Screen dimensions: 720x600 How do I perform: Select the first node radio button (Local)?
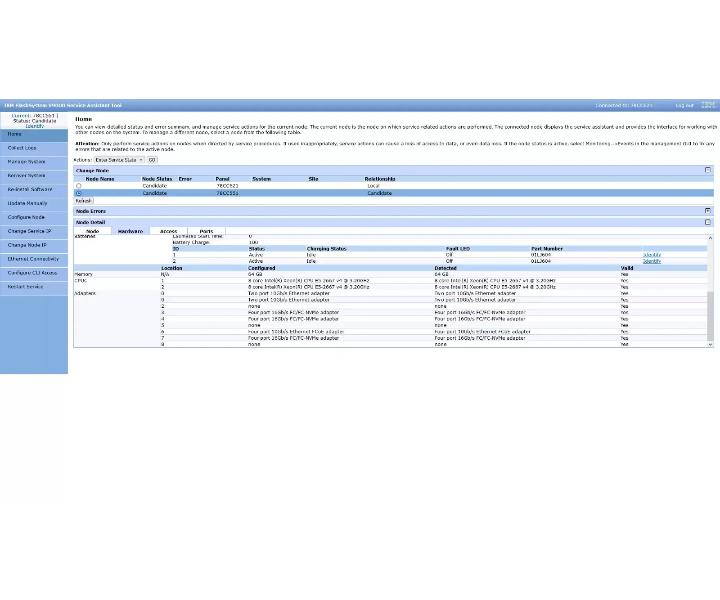(79, 186)
